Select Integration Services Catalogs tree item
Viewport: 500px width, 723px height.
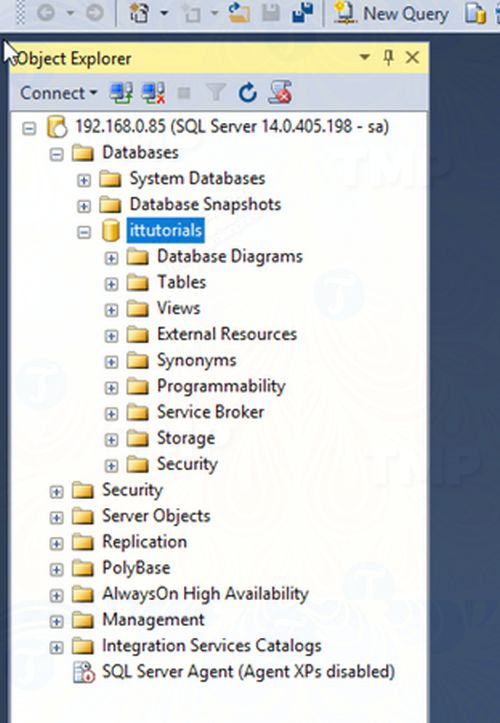(x=211, y=646)
